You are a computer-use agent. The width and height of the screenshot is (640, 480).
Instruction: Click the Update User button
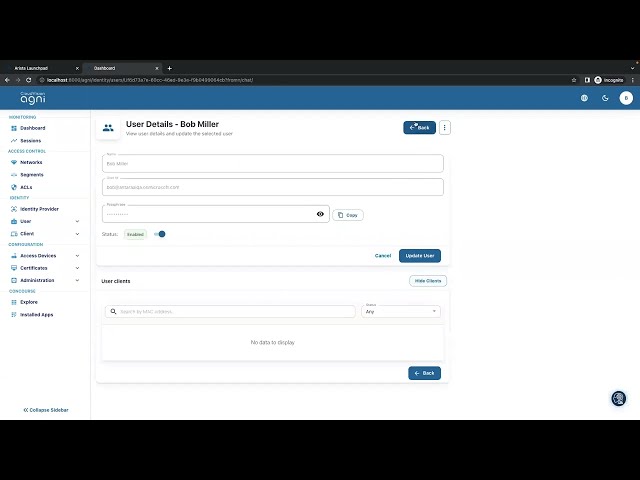[x=420, y=256]
